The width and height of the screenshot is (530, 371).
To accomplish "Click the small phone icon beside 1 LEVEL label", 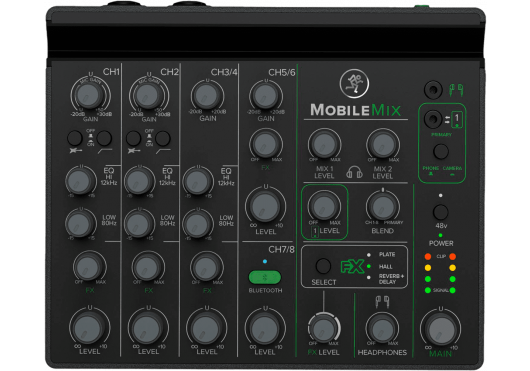I will point(315,232).
